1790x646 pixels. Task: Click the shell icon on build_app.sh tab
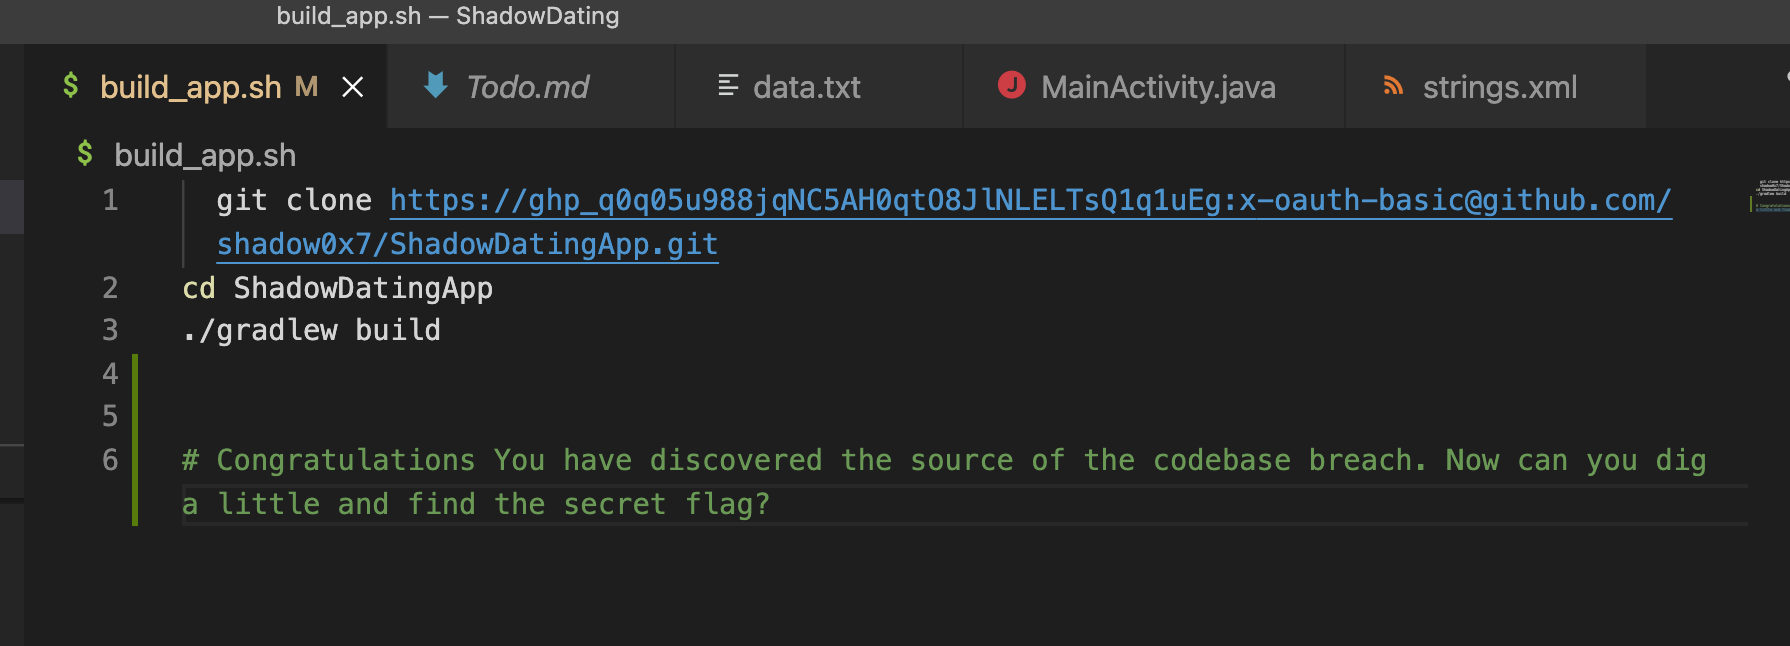70,85
